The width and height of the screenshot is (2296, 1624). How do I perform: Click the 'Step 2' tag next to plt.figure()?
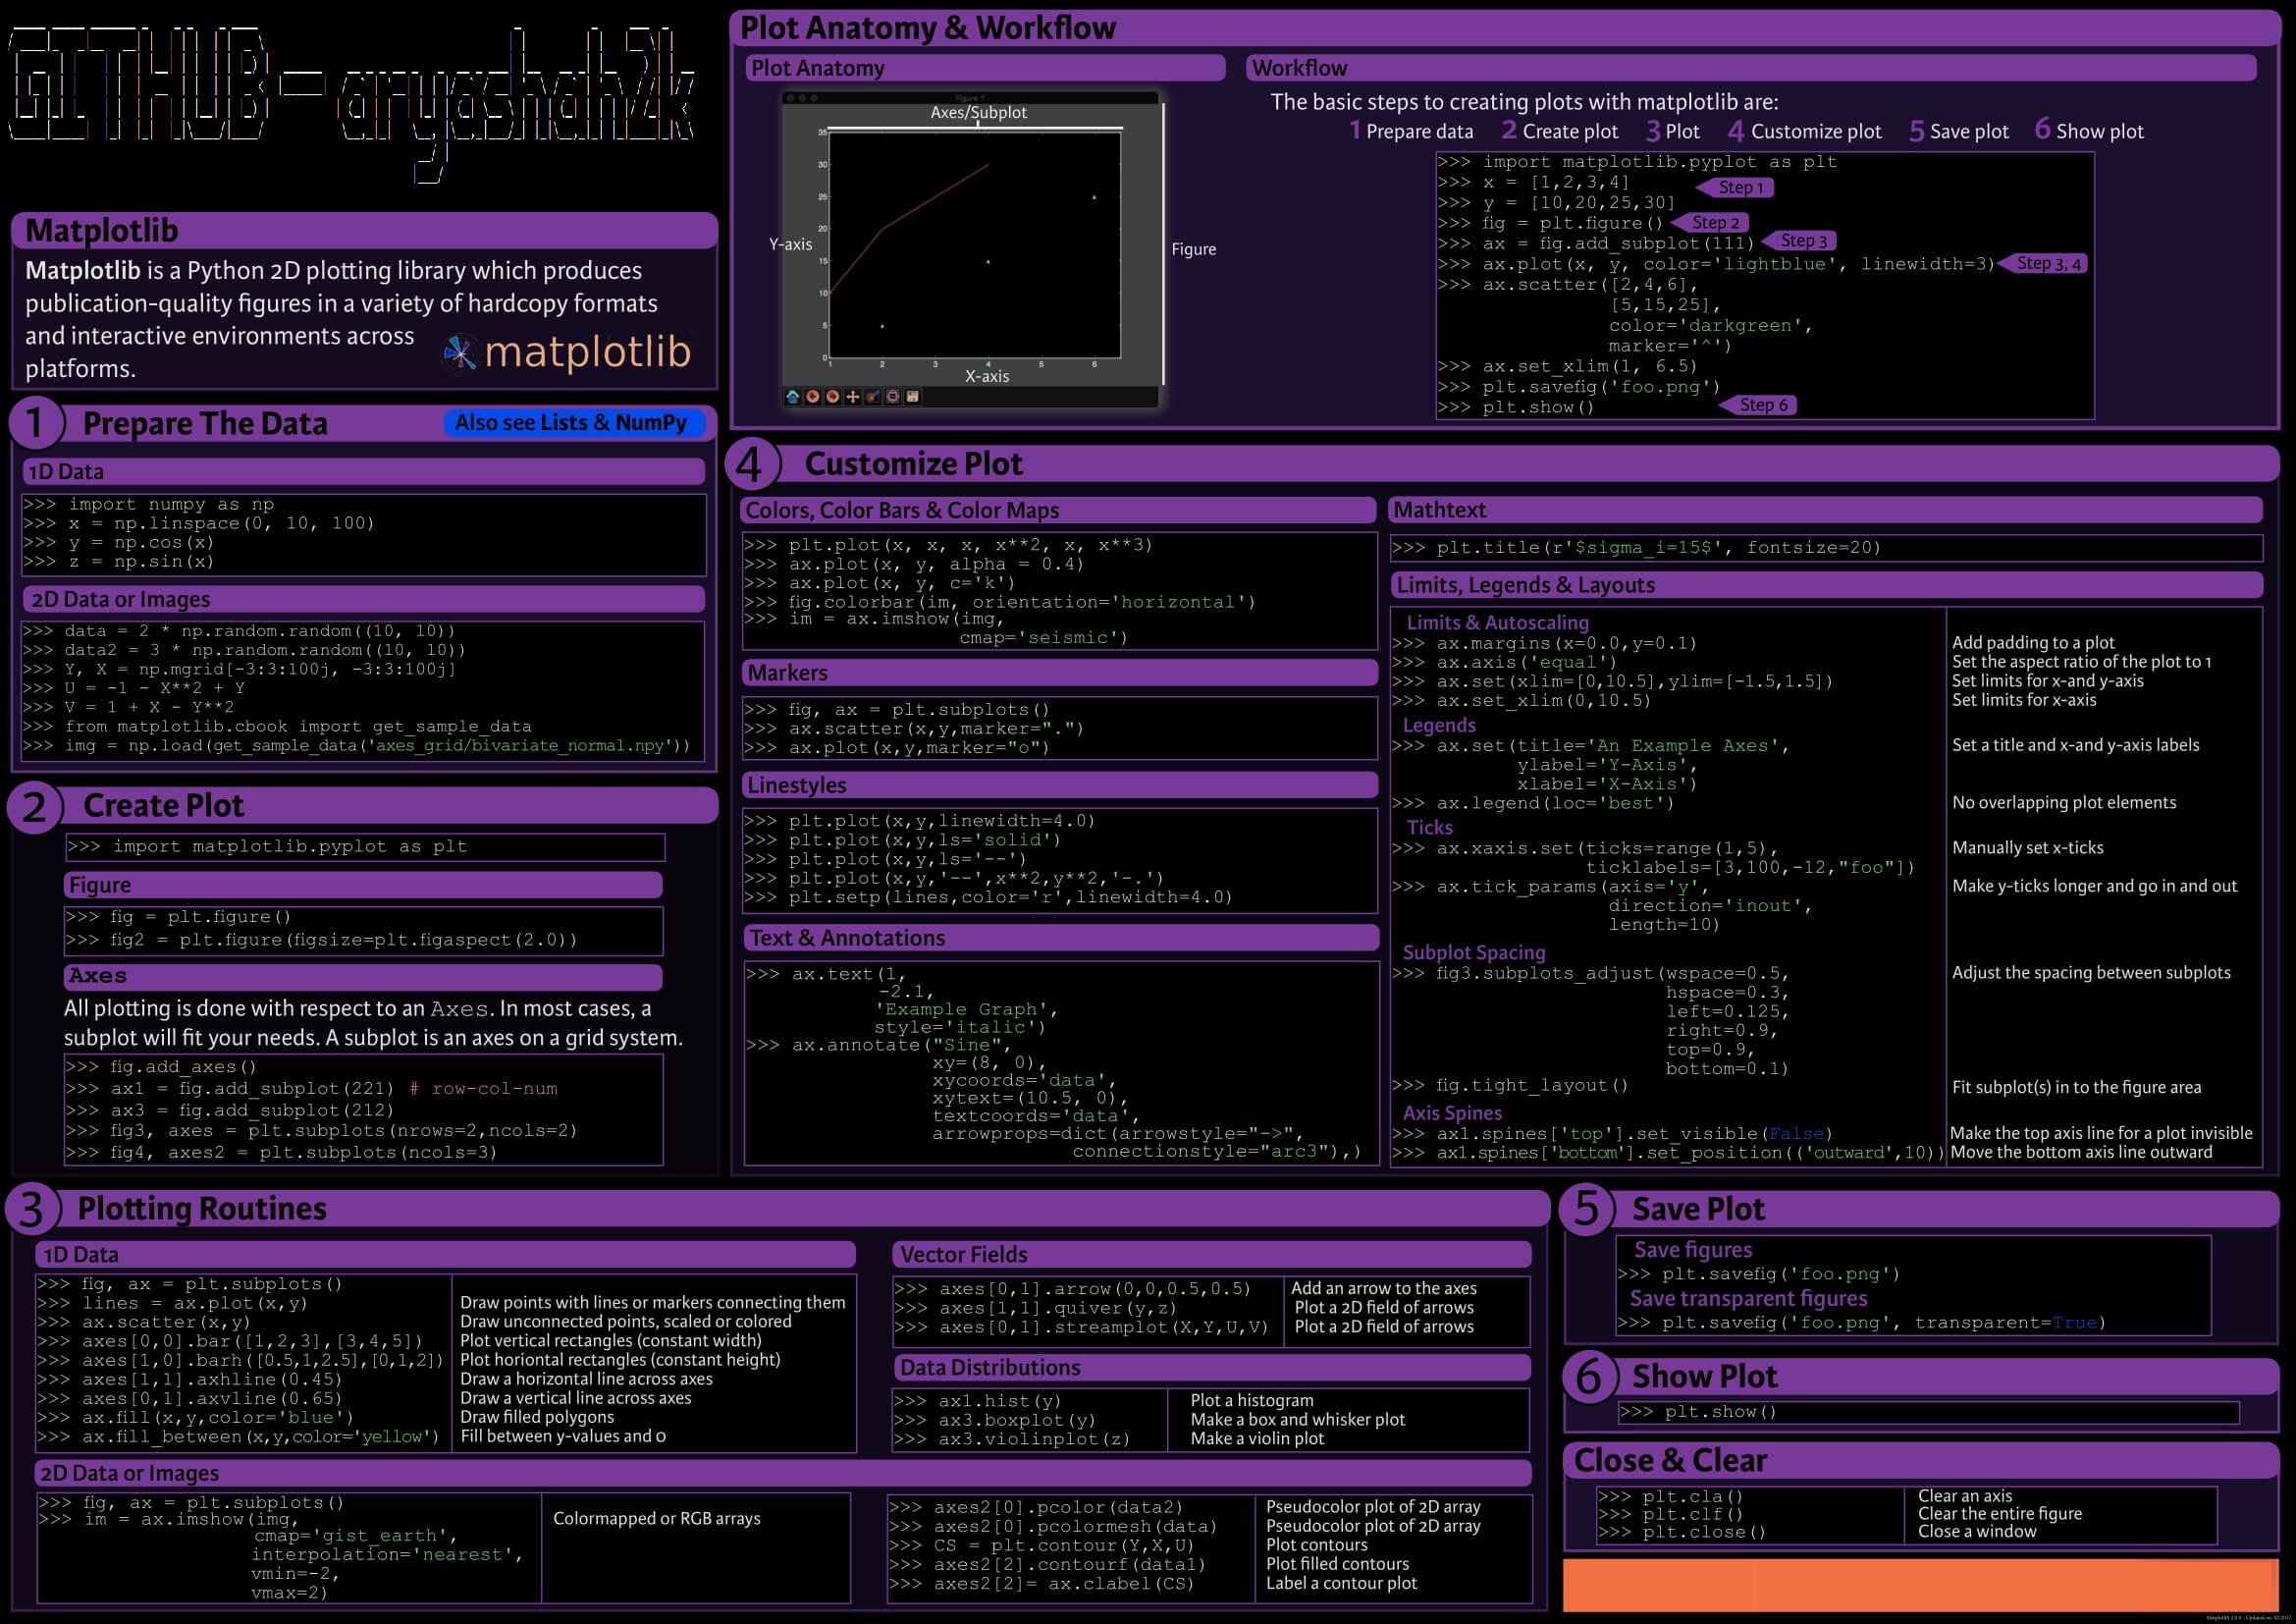click(x=1709, y=223)
